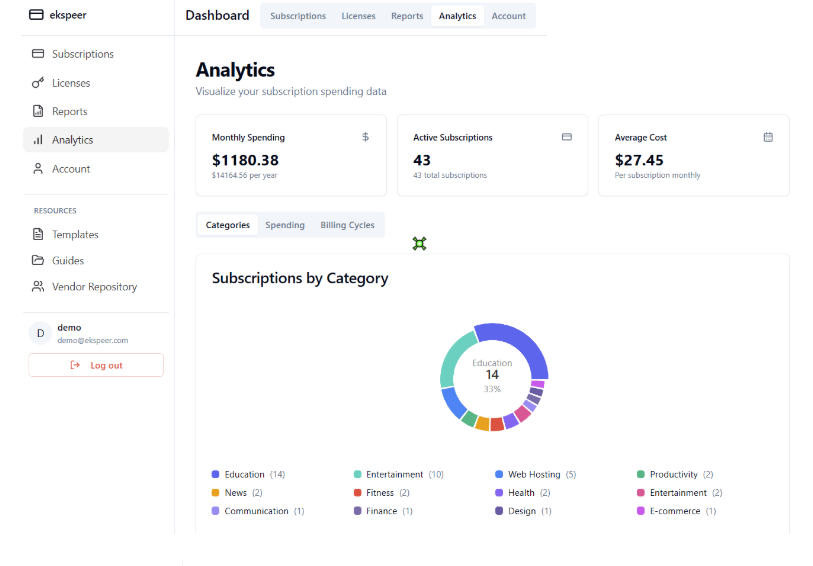Viewport: 813px width, 566px height.
Task: Click the Analytics bar chart icon
Action: [38, 140]
